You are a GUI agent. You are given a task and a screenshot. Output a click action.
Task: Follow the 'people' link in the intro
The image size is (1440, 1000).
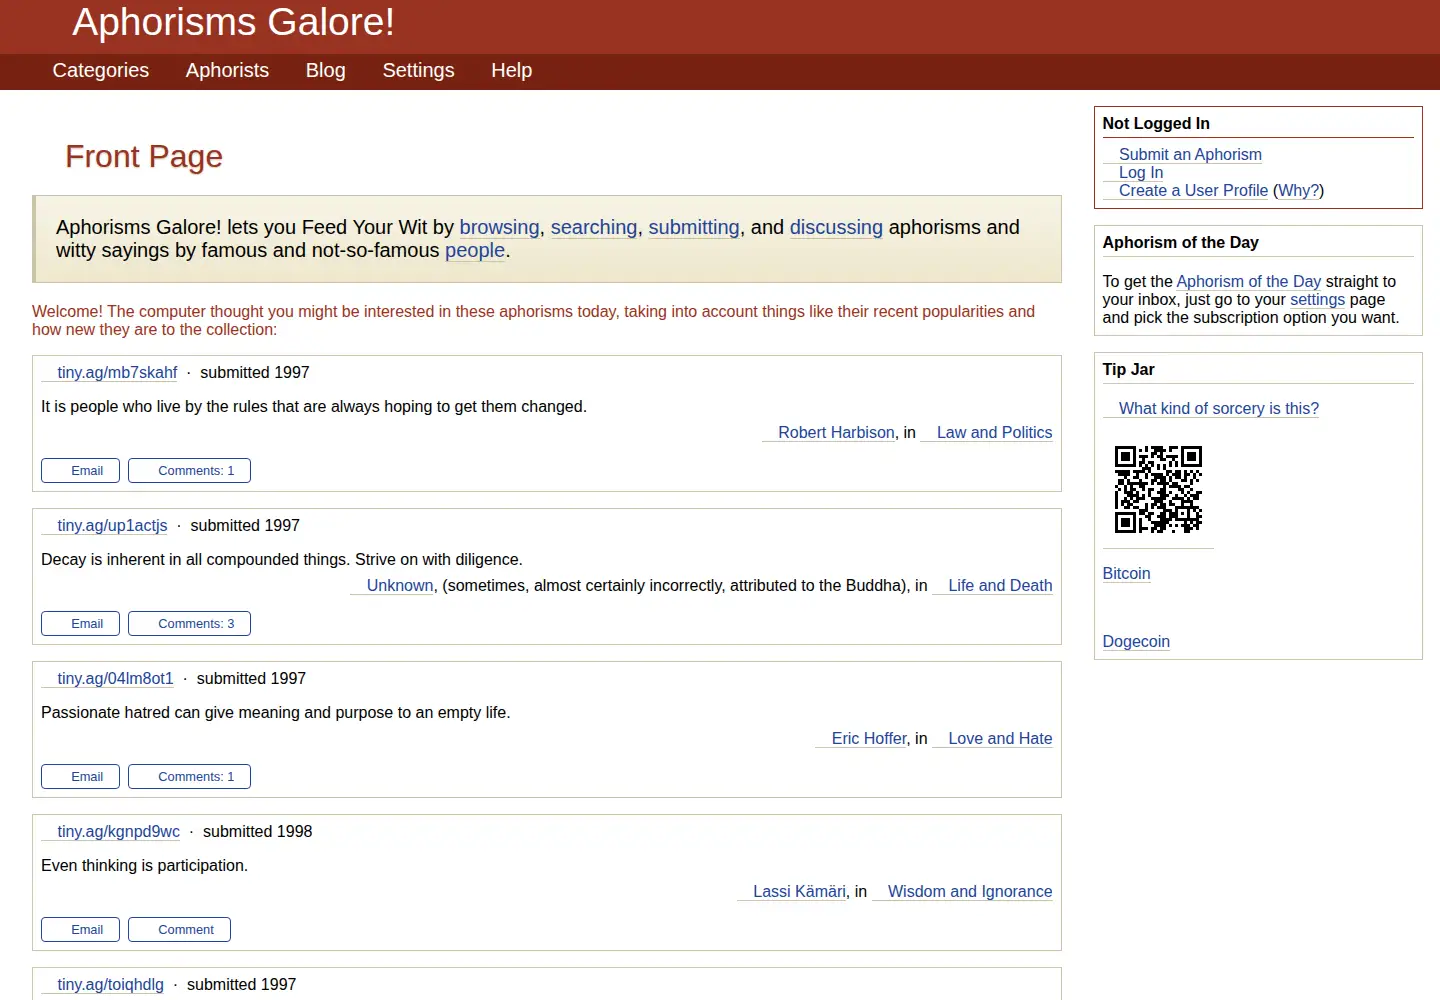pyautogui.click(x=475, y=250)
